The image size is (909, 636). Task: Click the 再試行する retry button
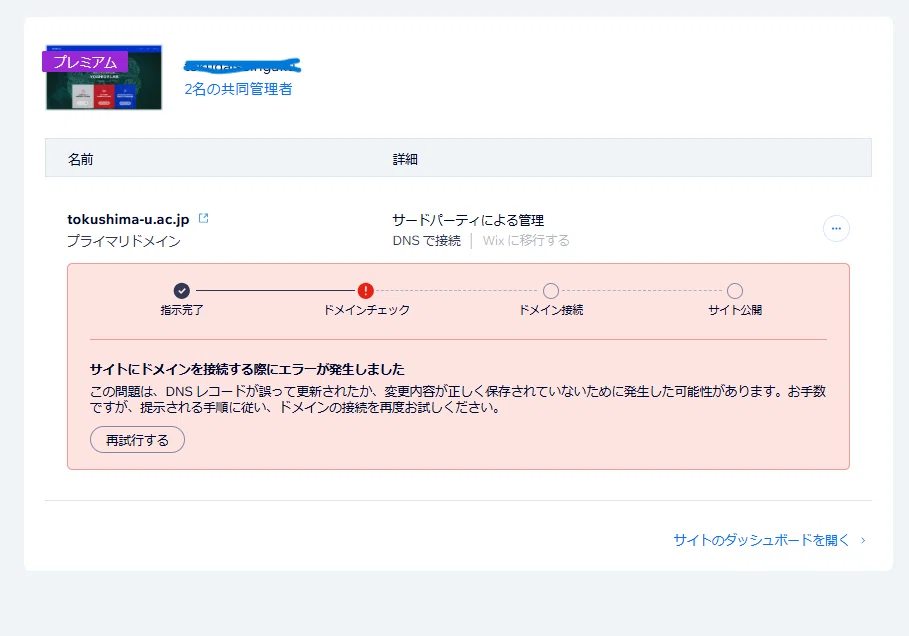(137, 440)
